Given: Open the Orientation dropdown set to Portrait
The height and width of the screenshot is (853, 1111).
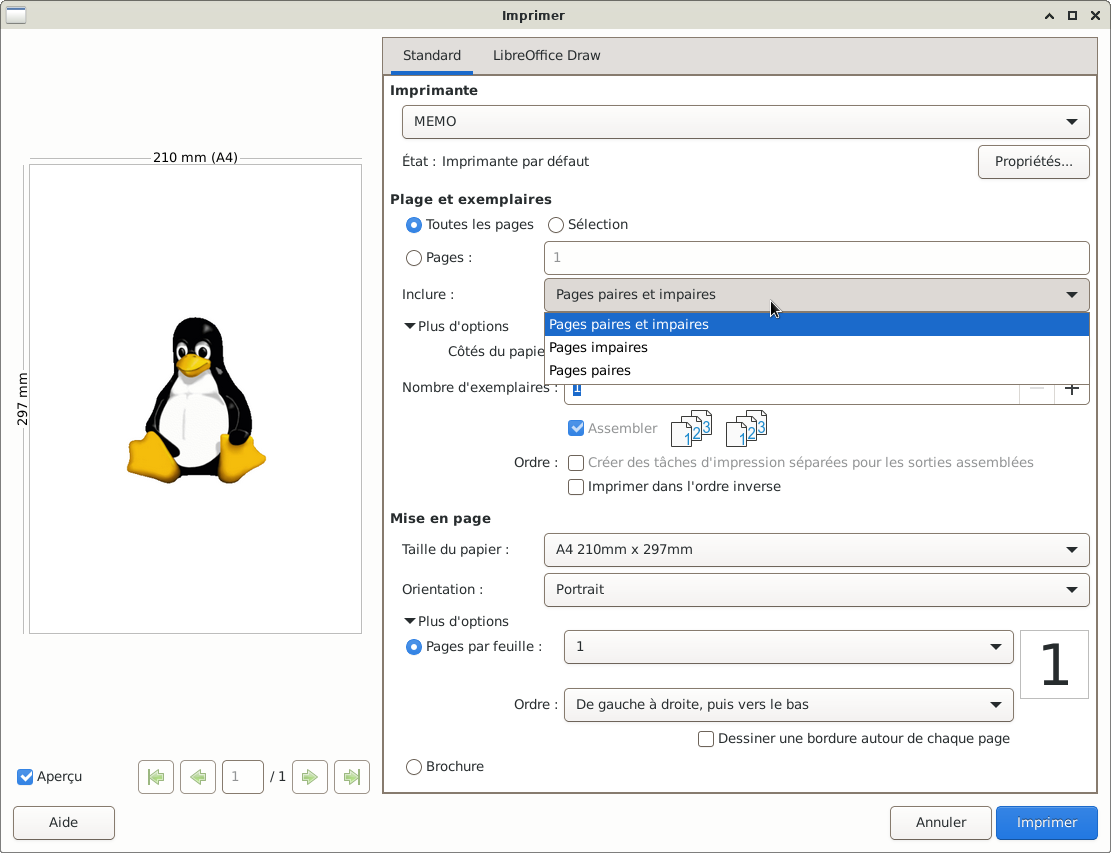Looking at the screenshot, I should tap(816, 589).
